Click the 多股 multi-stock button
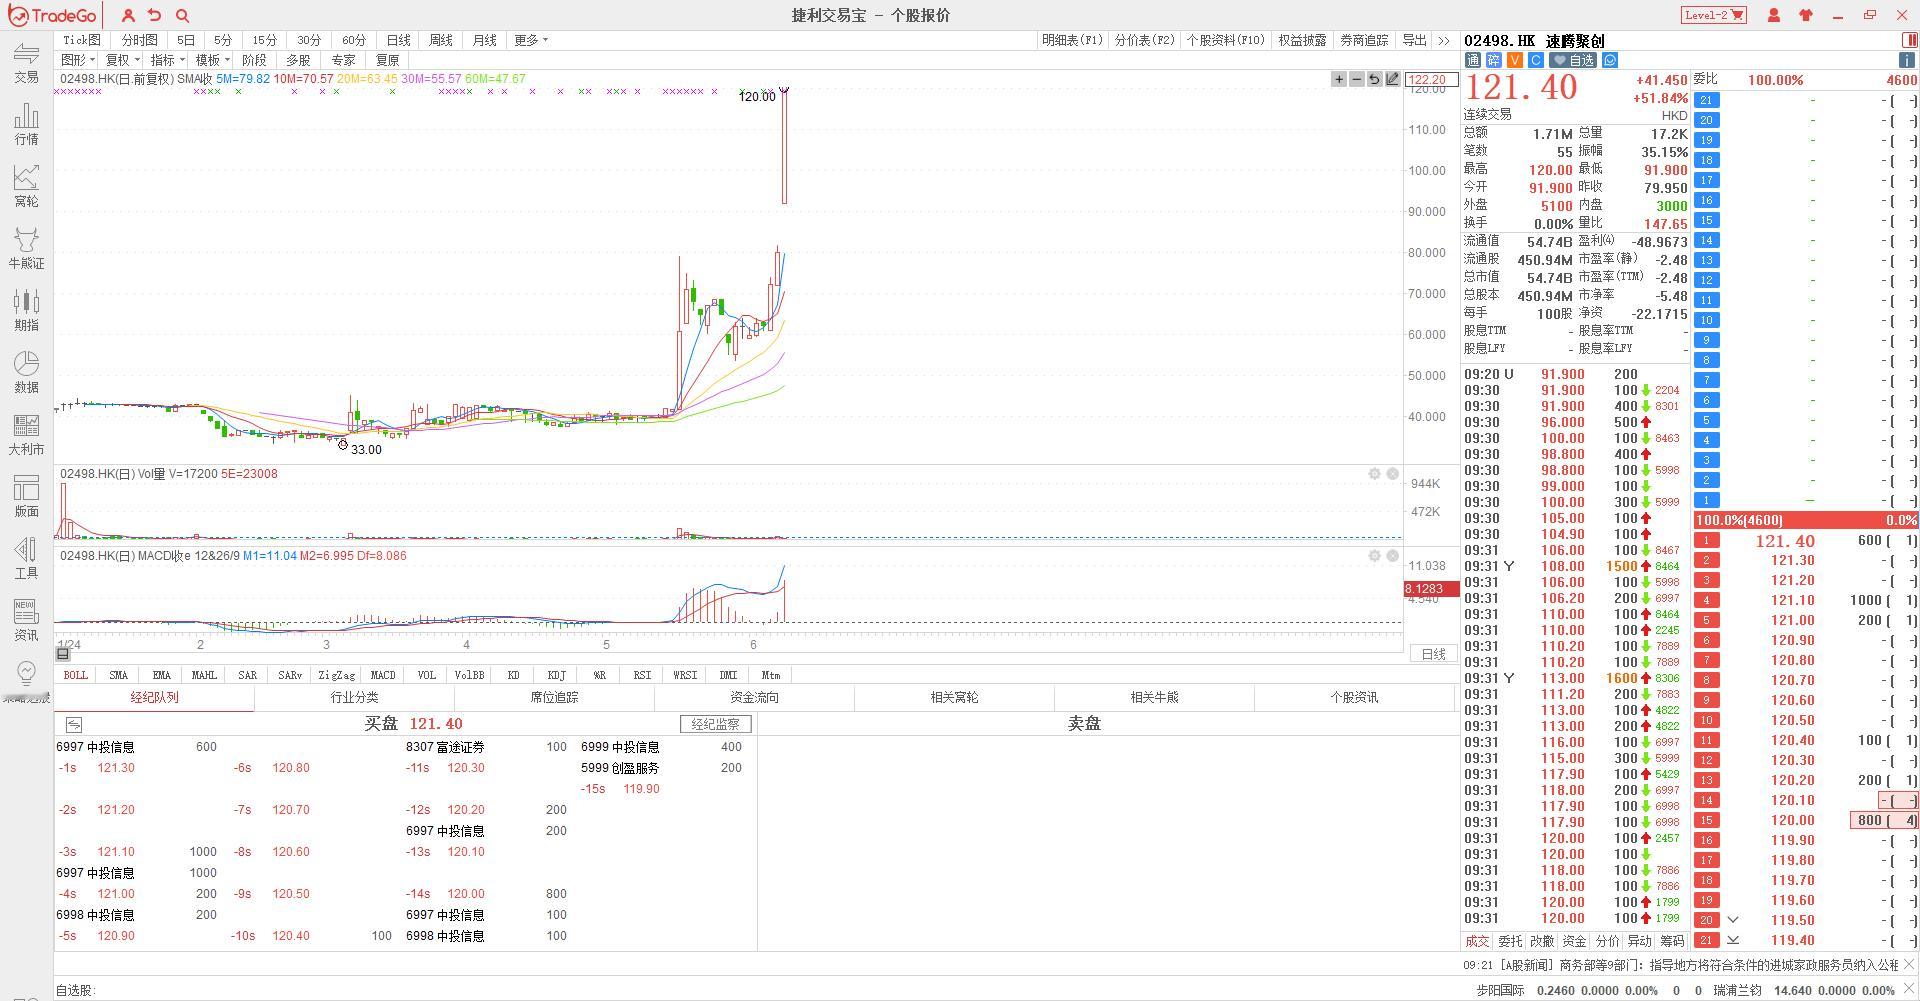Image resolution: width=1920 pixels, height=1001 pixels. (298, 60)
